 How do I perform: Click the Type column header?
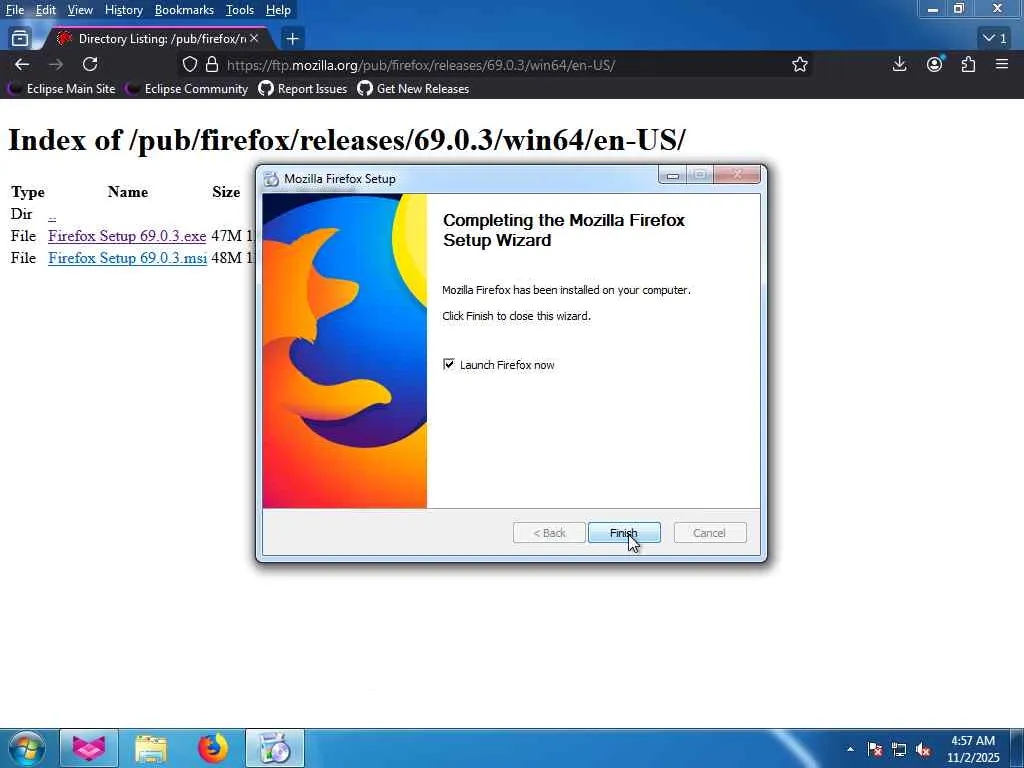[x=28, y=192]
